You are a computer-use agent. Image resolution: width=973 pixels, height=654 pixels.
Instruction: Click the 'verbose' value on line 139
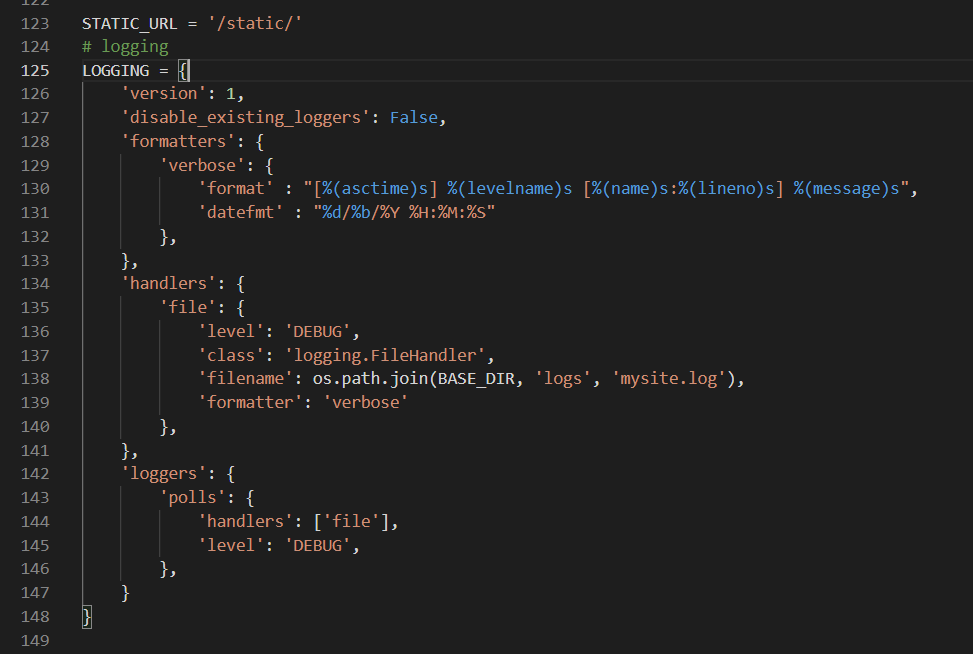(x=365, y=402)
